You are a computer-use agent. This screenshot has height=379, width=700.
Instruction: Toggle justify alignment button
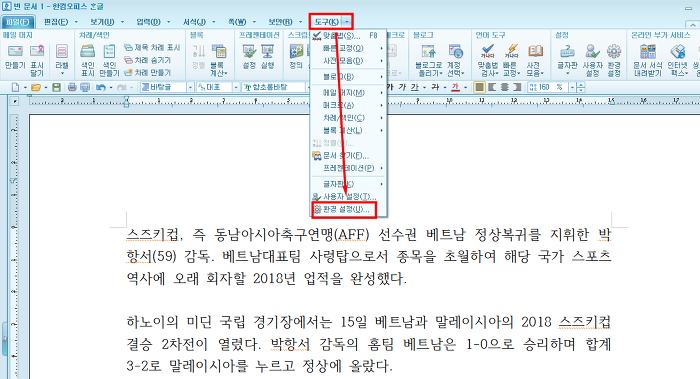pyautogui.click(x=479, y=87)
